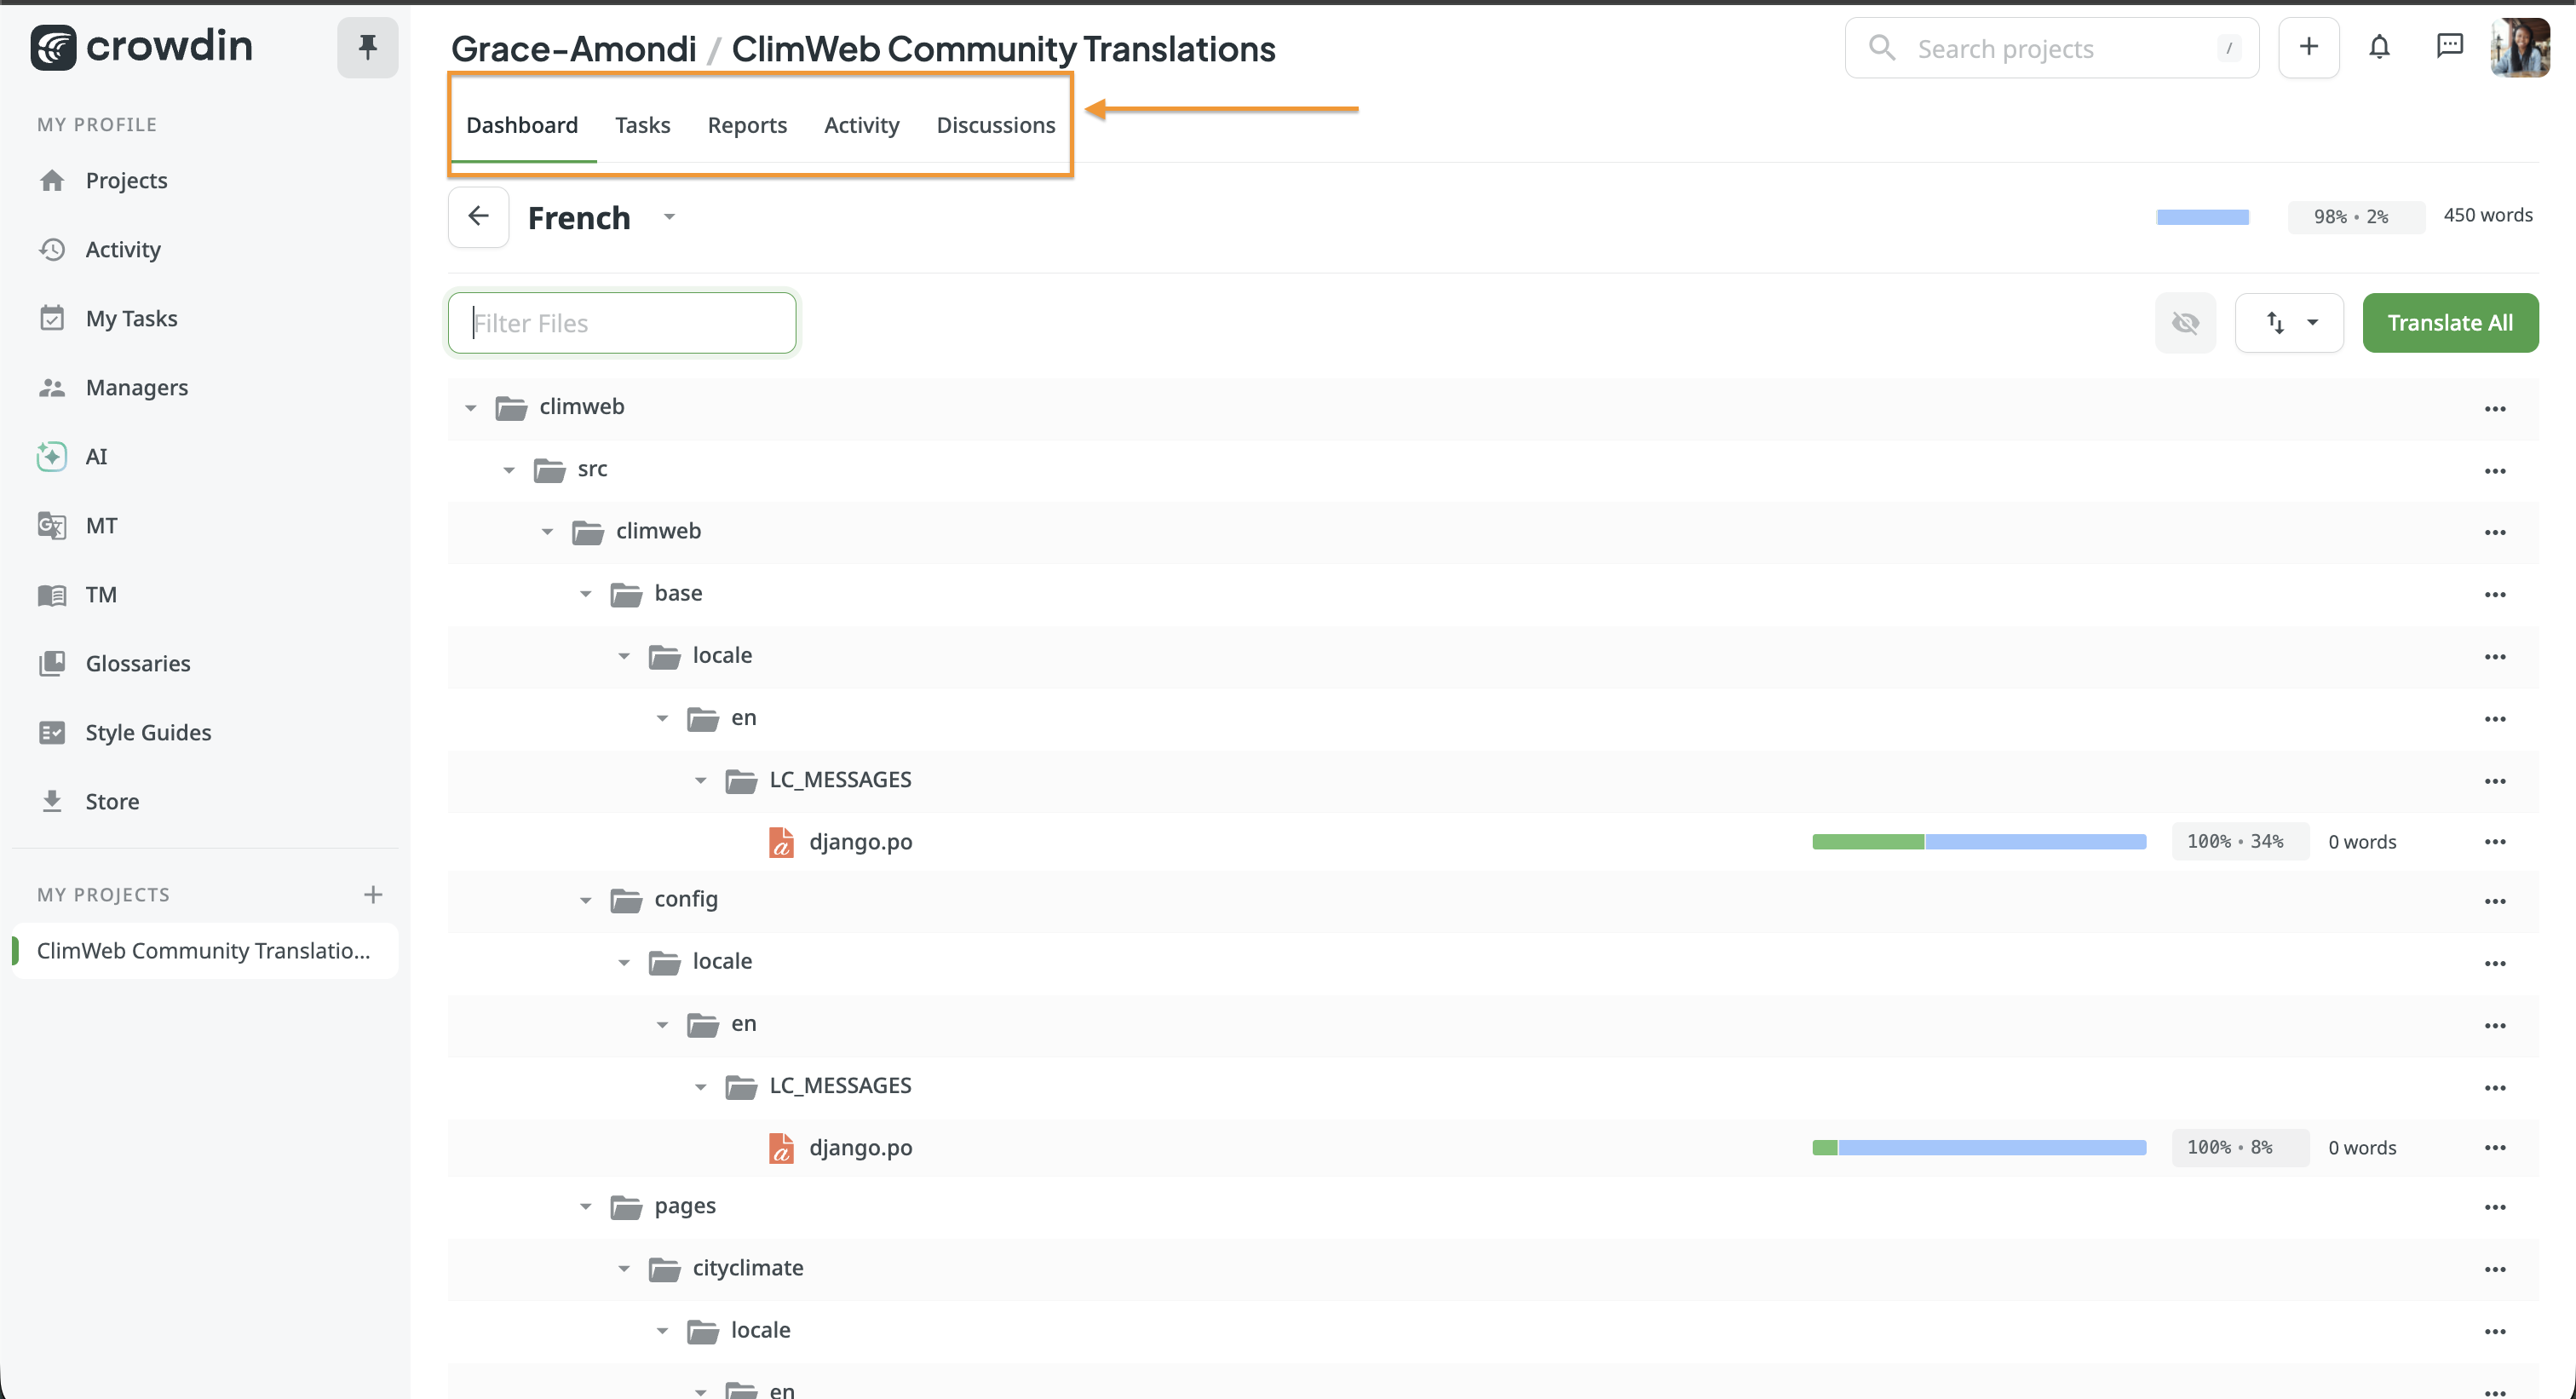Click the ClimWeb Community Translations title link
The height and width of the screenshot is (1399, 2576).
pos(1003,48)
